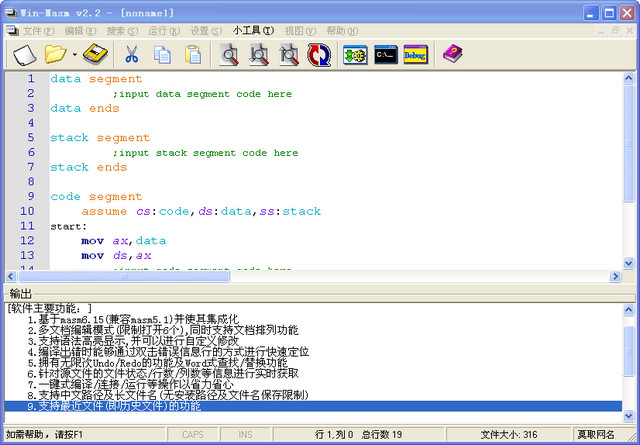Open find with the first magnifier icon

[230, 54]
